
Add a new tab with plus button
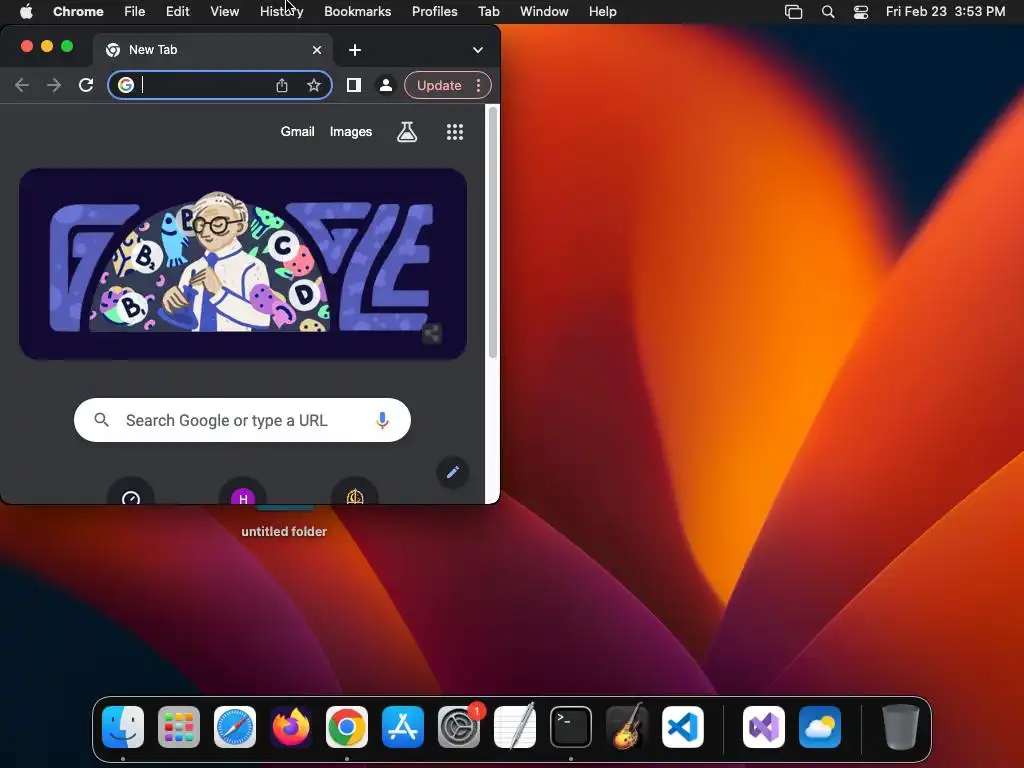pyautogui.click(x=355, y=50)
